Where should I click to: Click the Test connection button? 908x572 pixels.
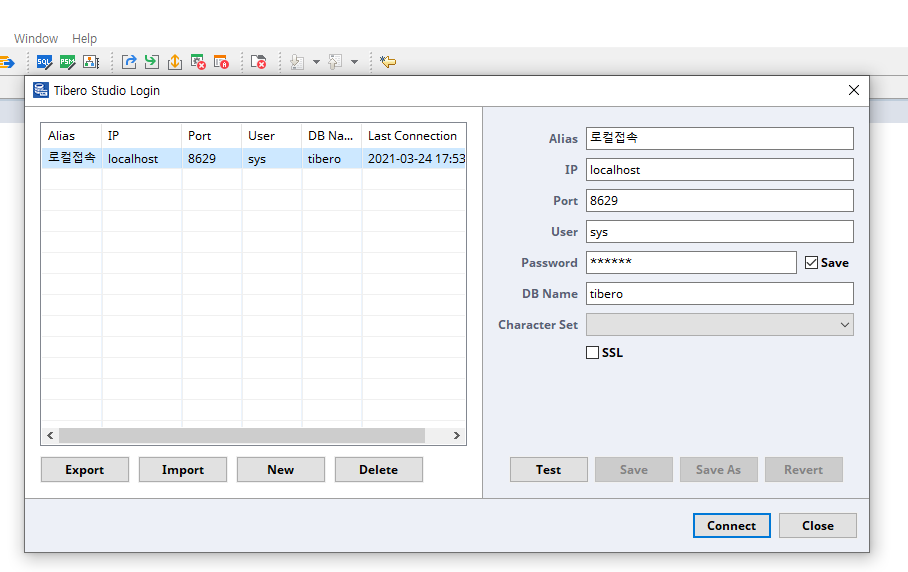coord(548,470)
